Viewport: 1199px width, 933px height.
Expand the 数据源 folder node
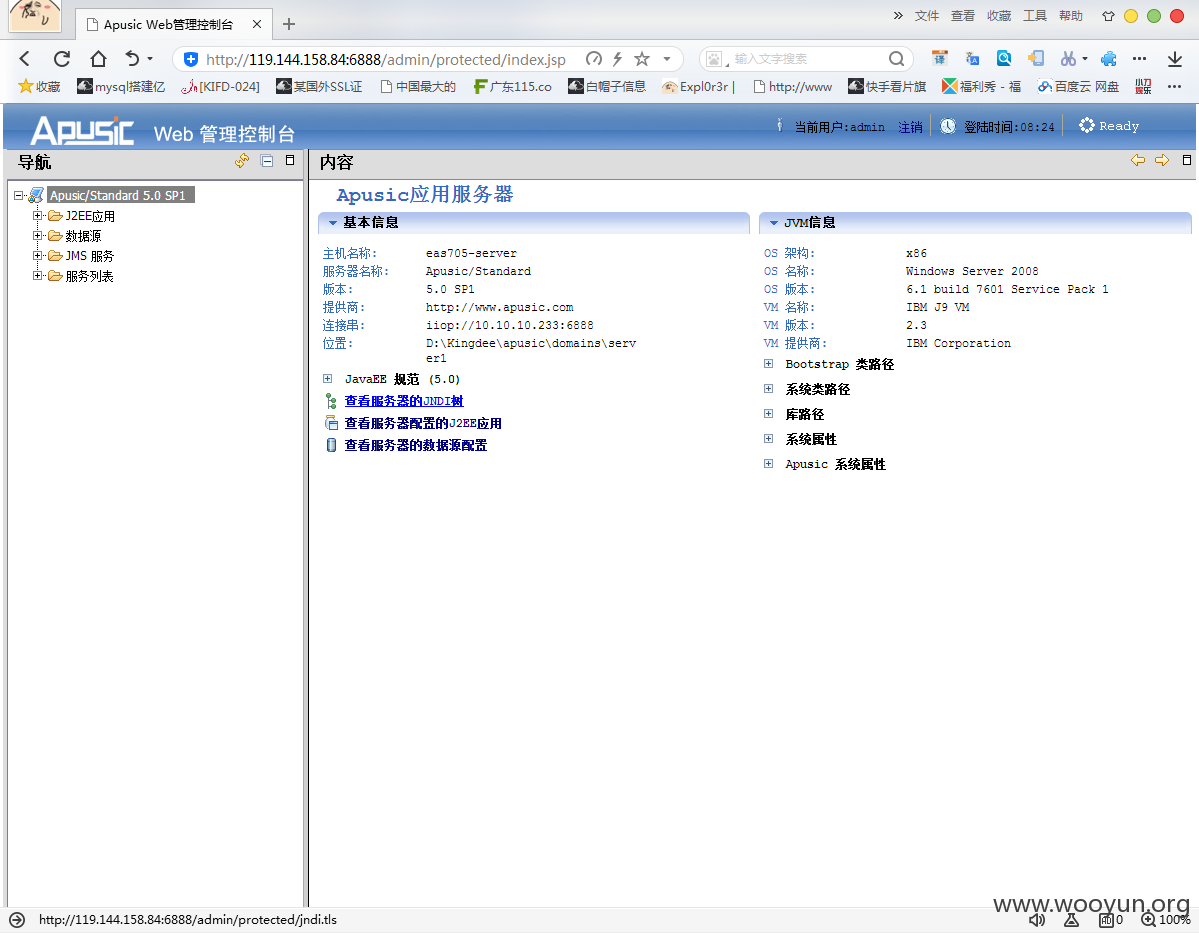tap(37, 236)
